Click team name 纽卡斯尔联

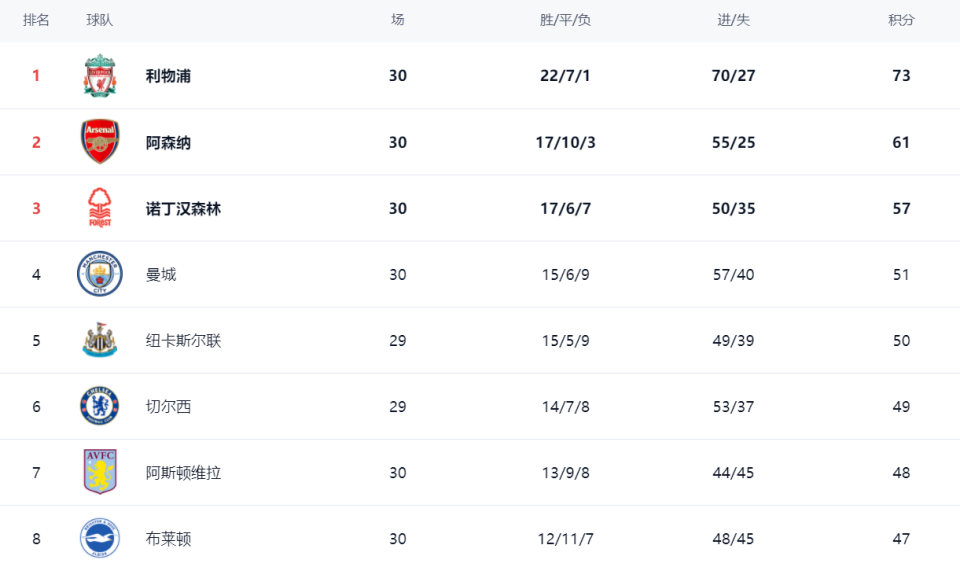183,340
